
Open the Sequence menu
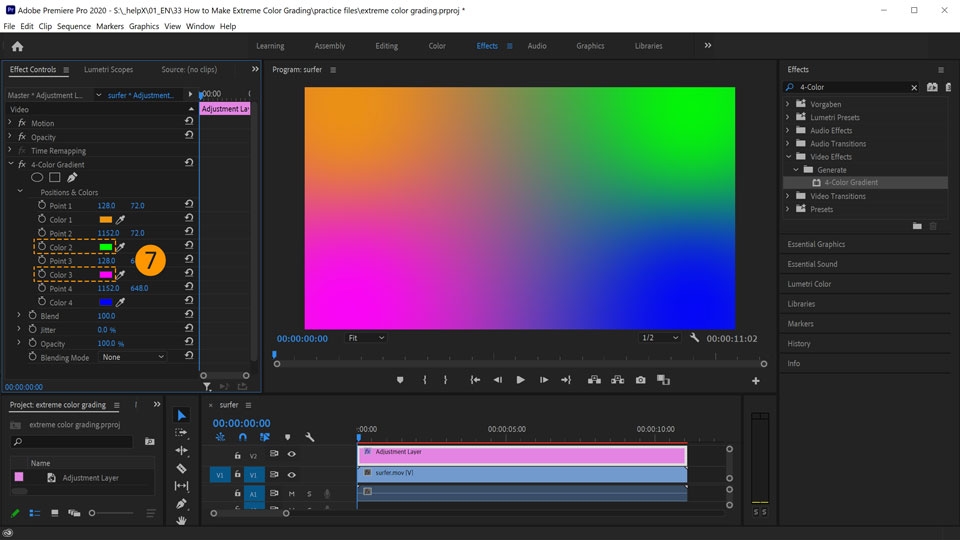73,26
